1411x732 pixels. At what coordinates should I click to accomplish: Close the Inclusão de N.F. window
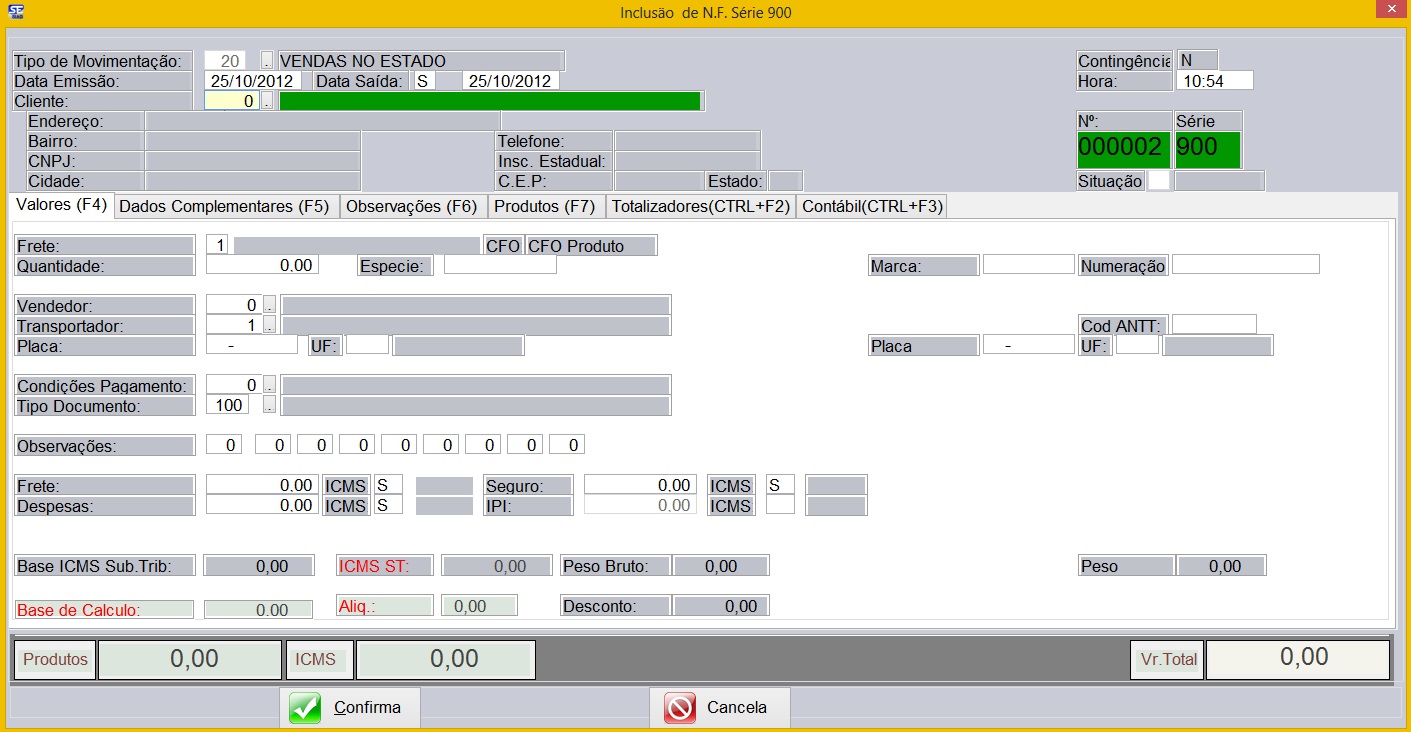[1388, 12]
